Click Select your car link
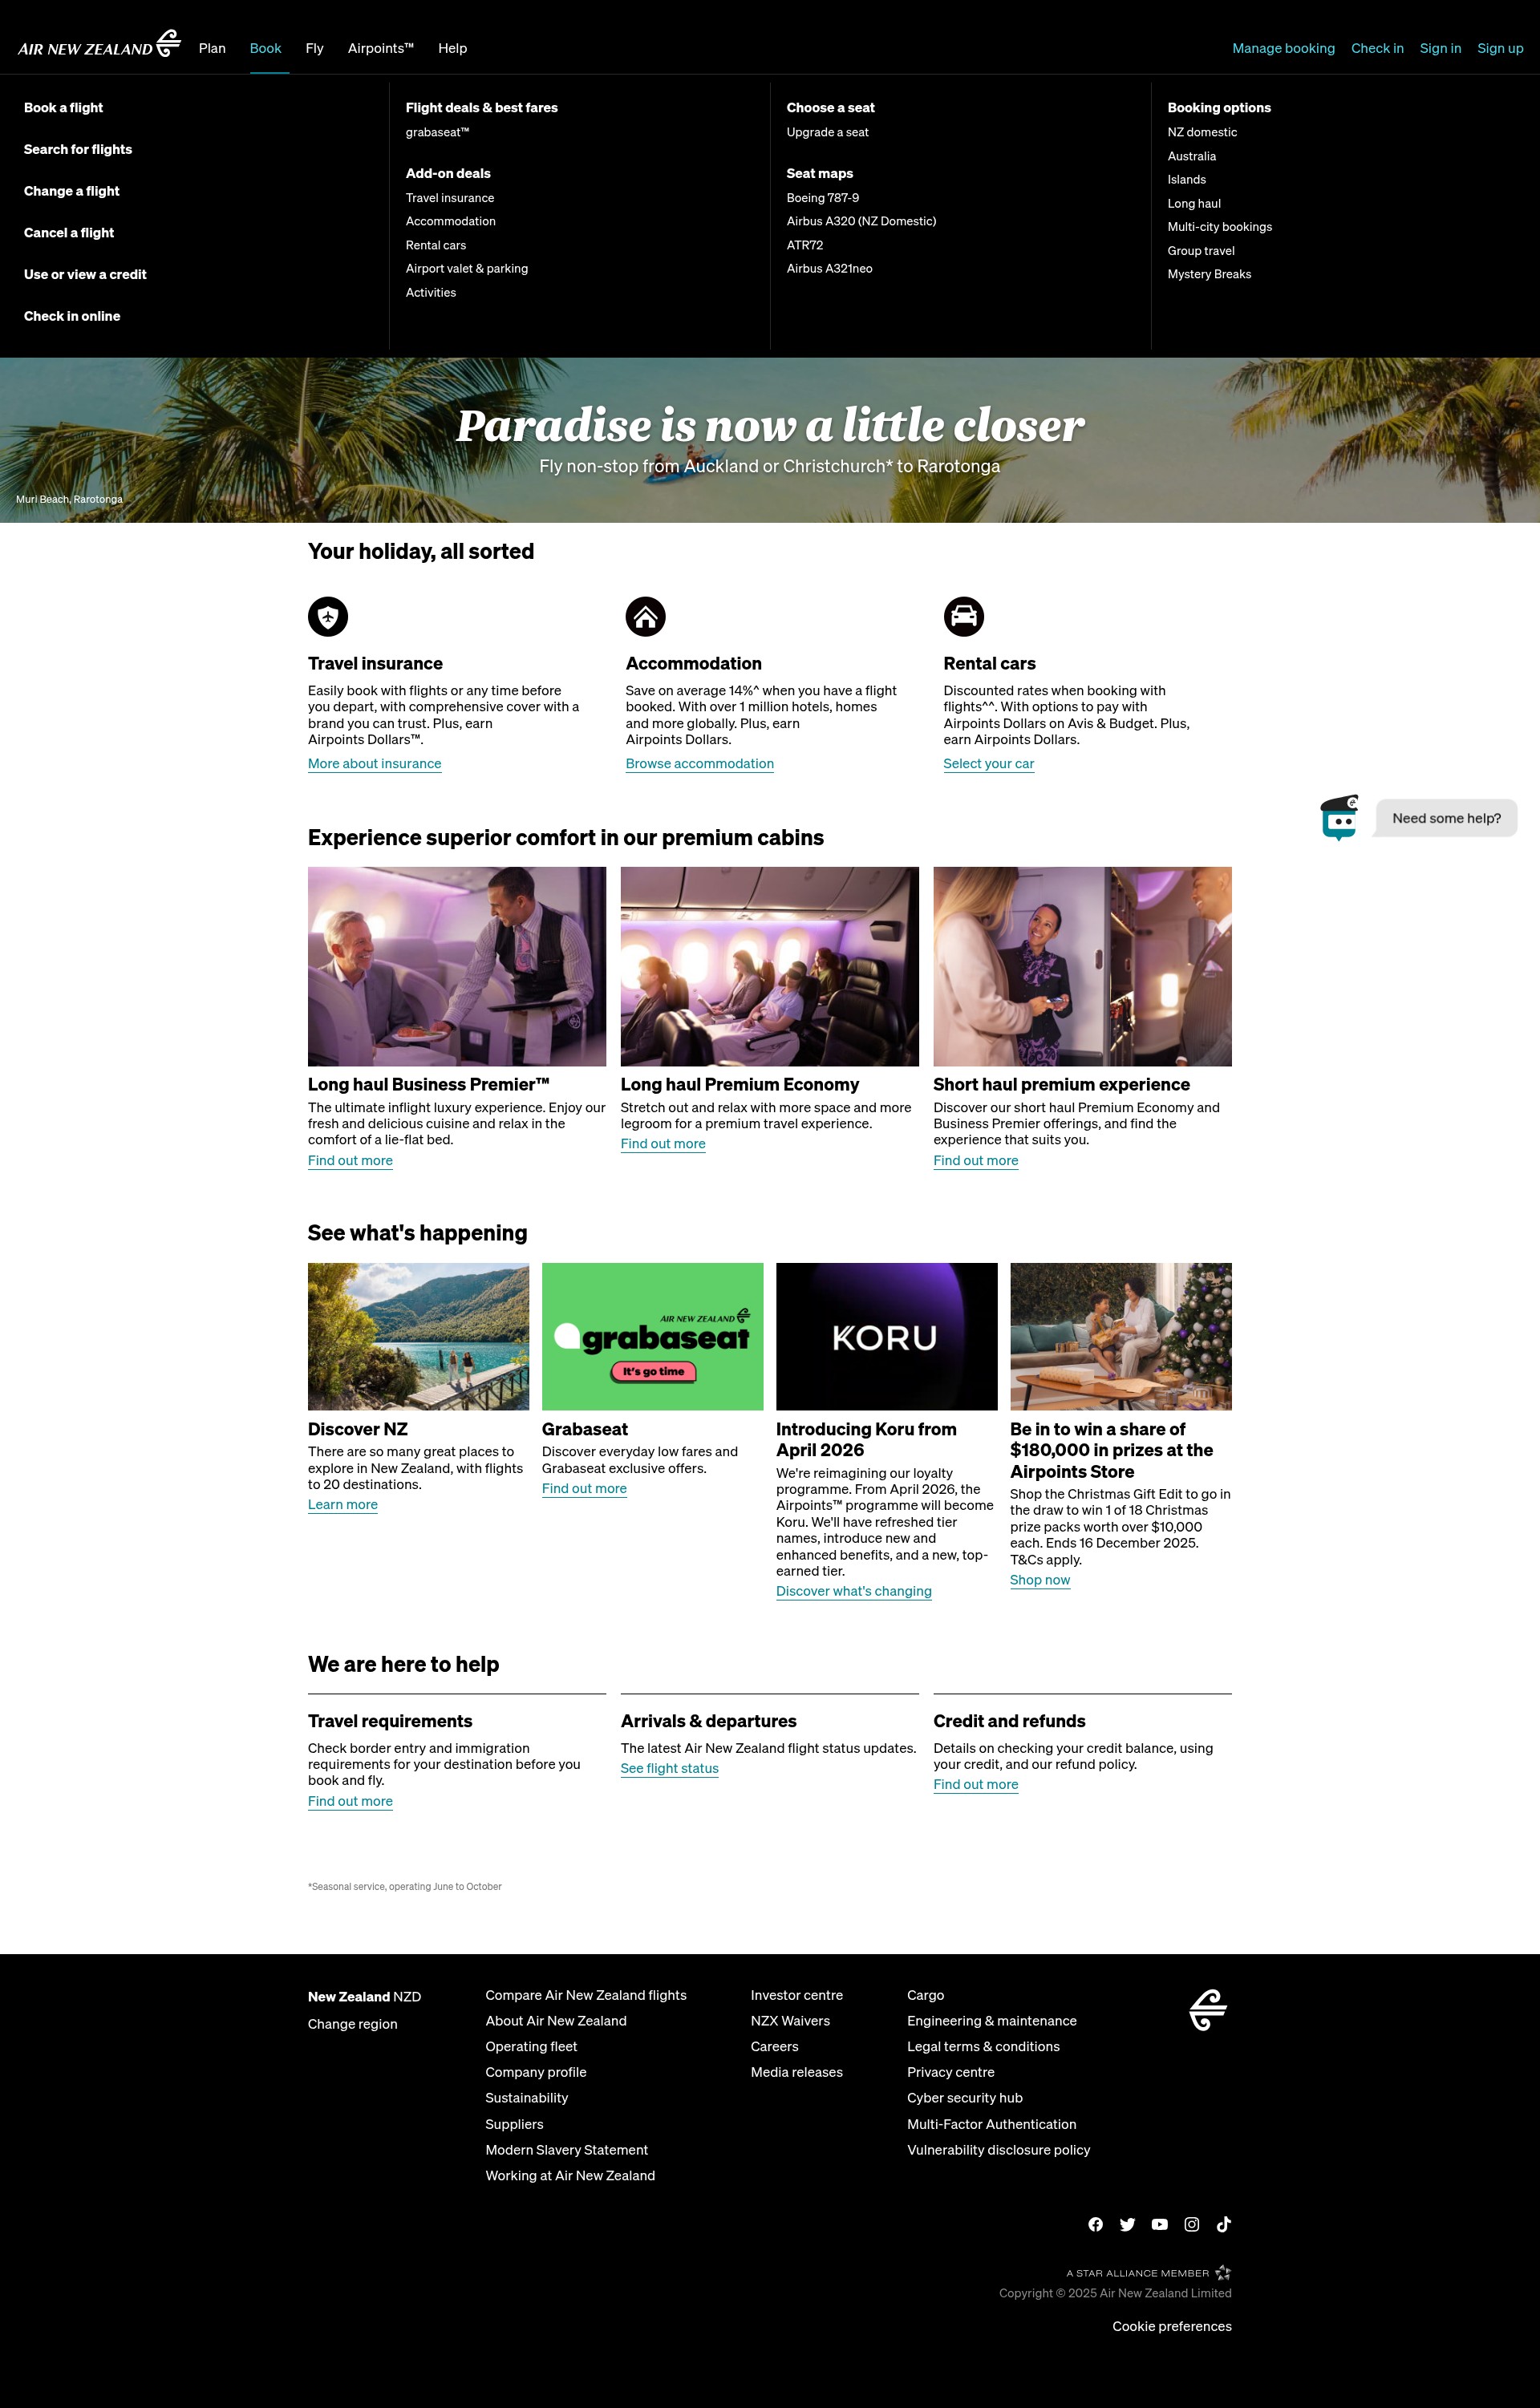The height and width of the screenshot is (2408, 1540). (x=988, y=764)
